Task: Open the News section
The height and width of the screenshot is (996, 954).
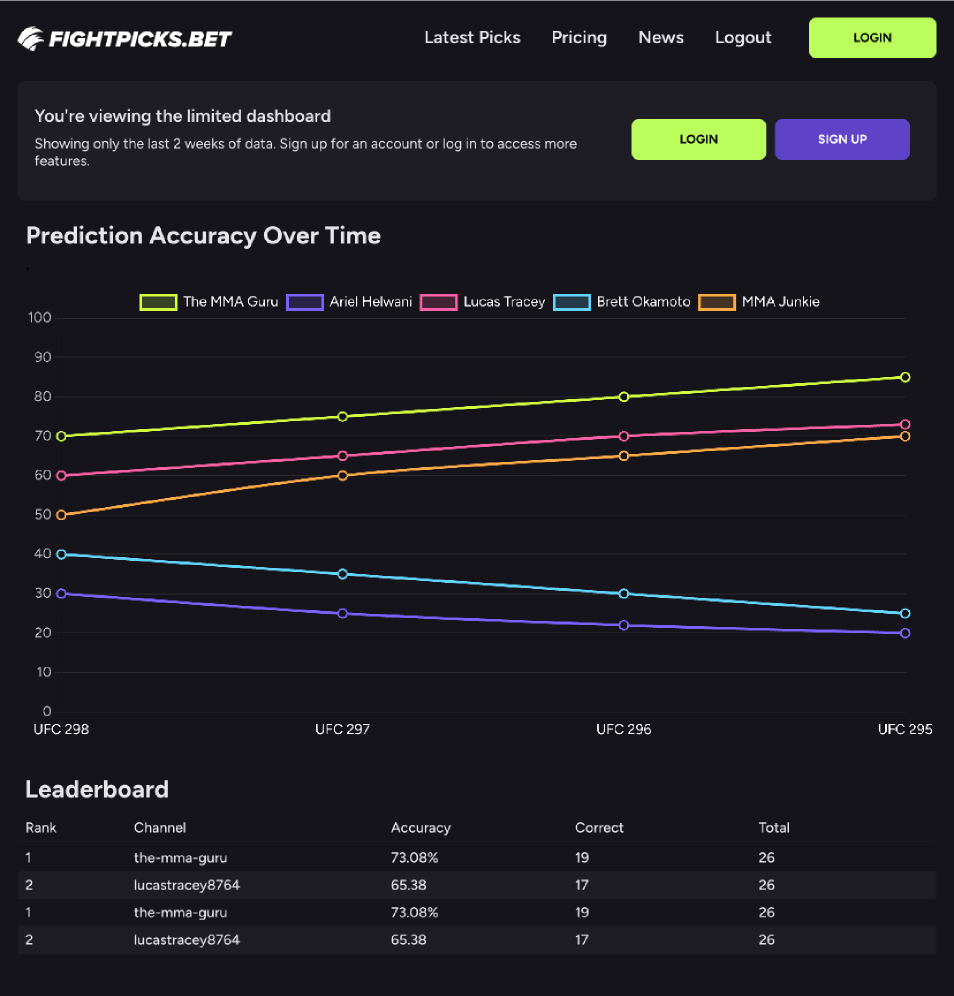Action: tap(661, 37)
